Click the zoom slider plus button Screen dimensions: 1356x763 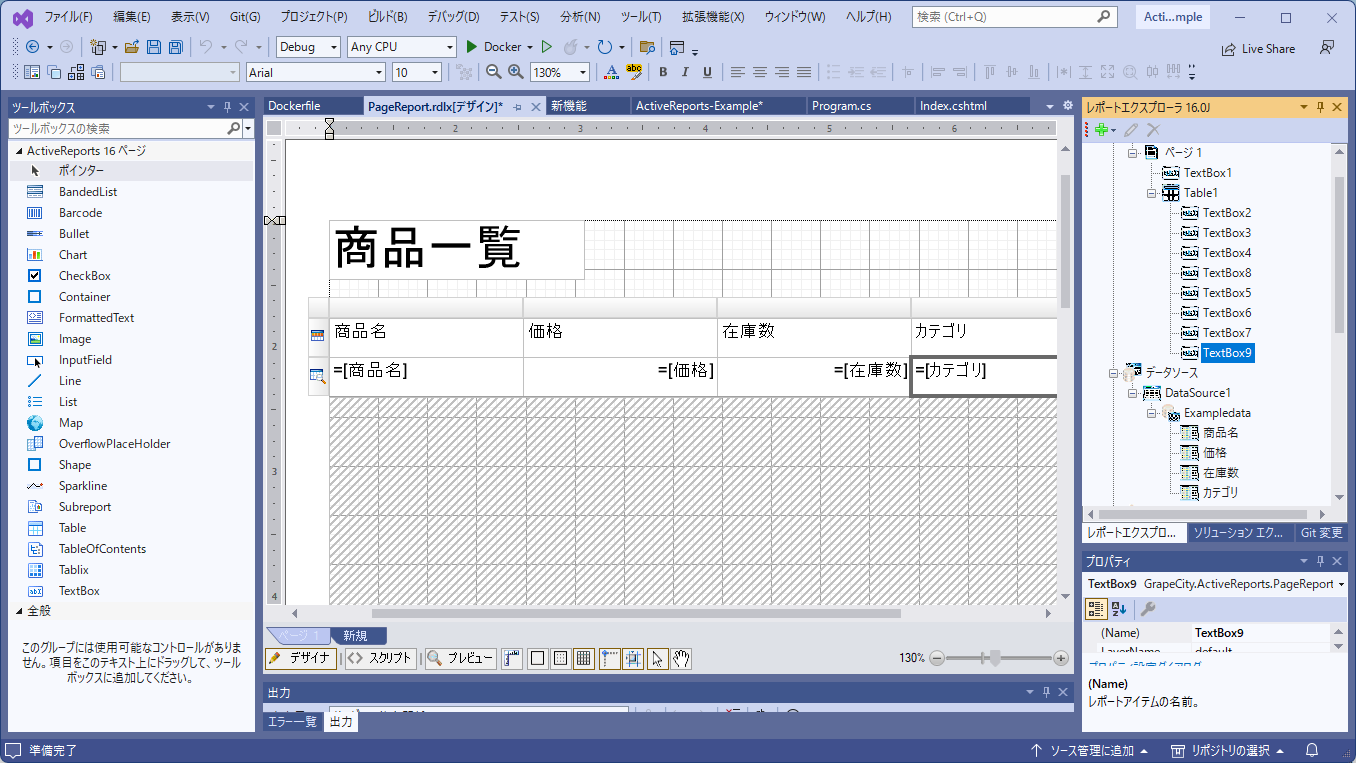pyautogui.click(x=1061, y=658)
